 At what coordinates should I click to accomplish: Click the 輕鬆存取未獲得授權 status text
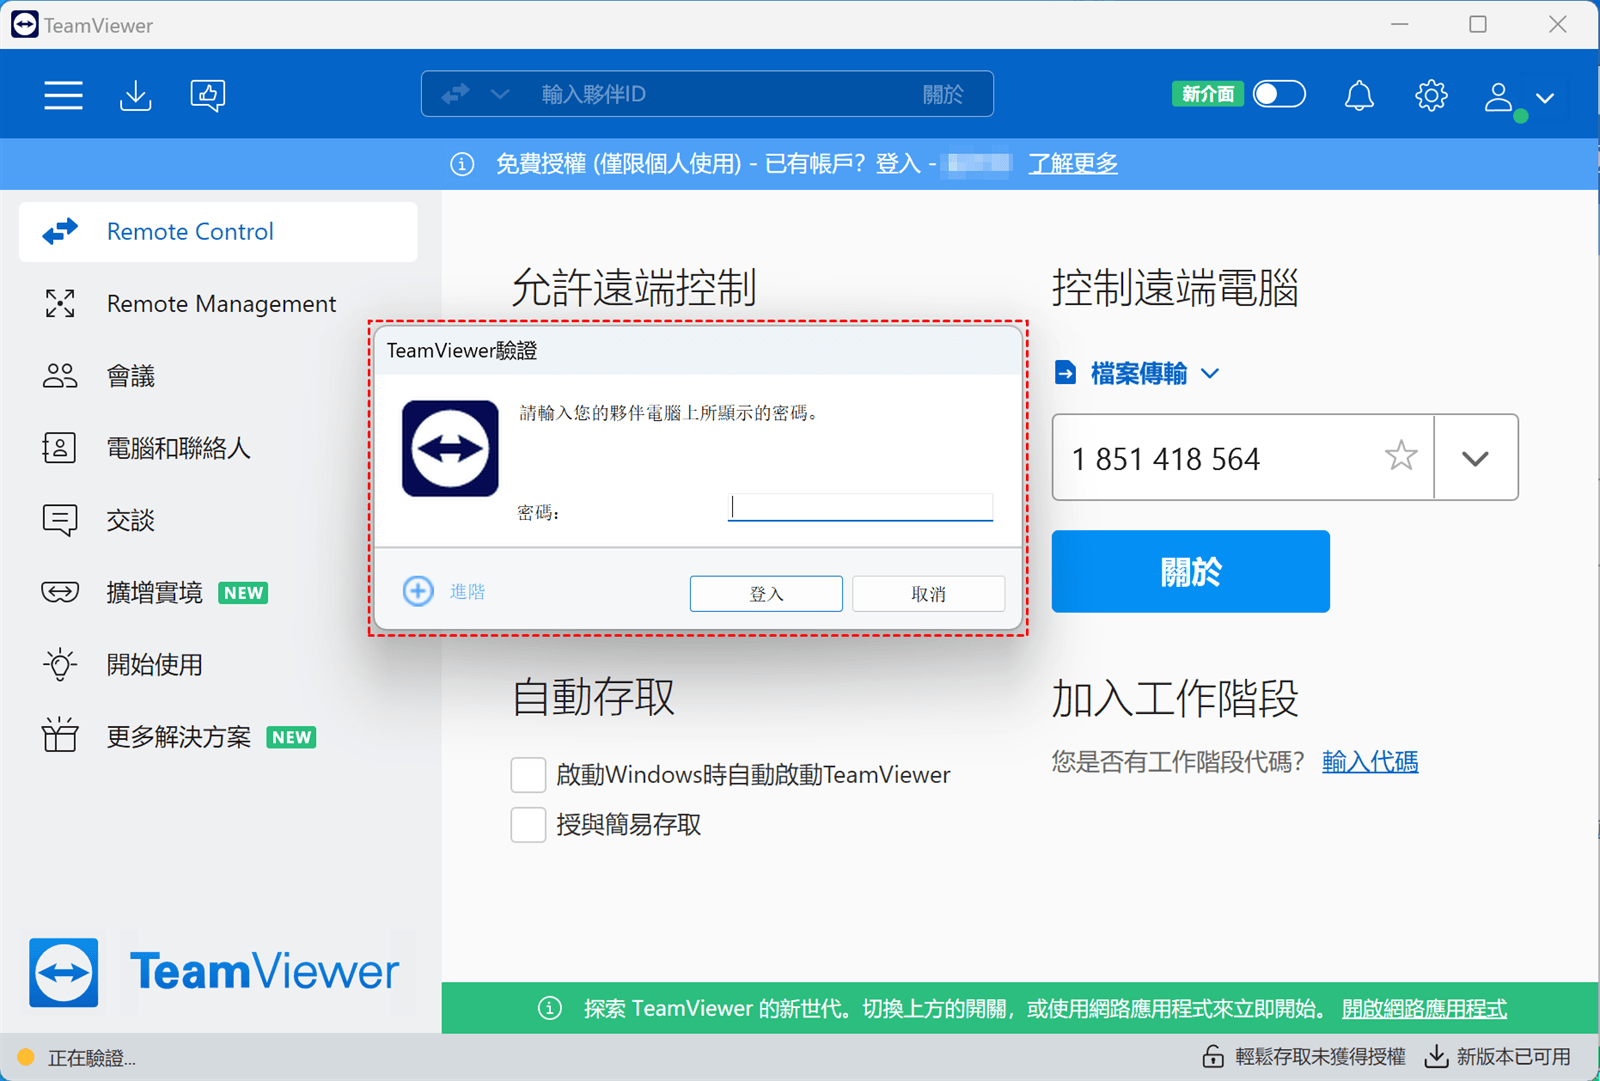pos(1320,1056)
